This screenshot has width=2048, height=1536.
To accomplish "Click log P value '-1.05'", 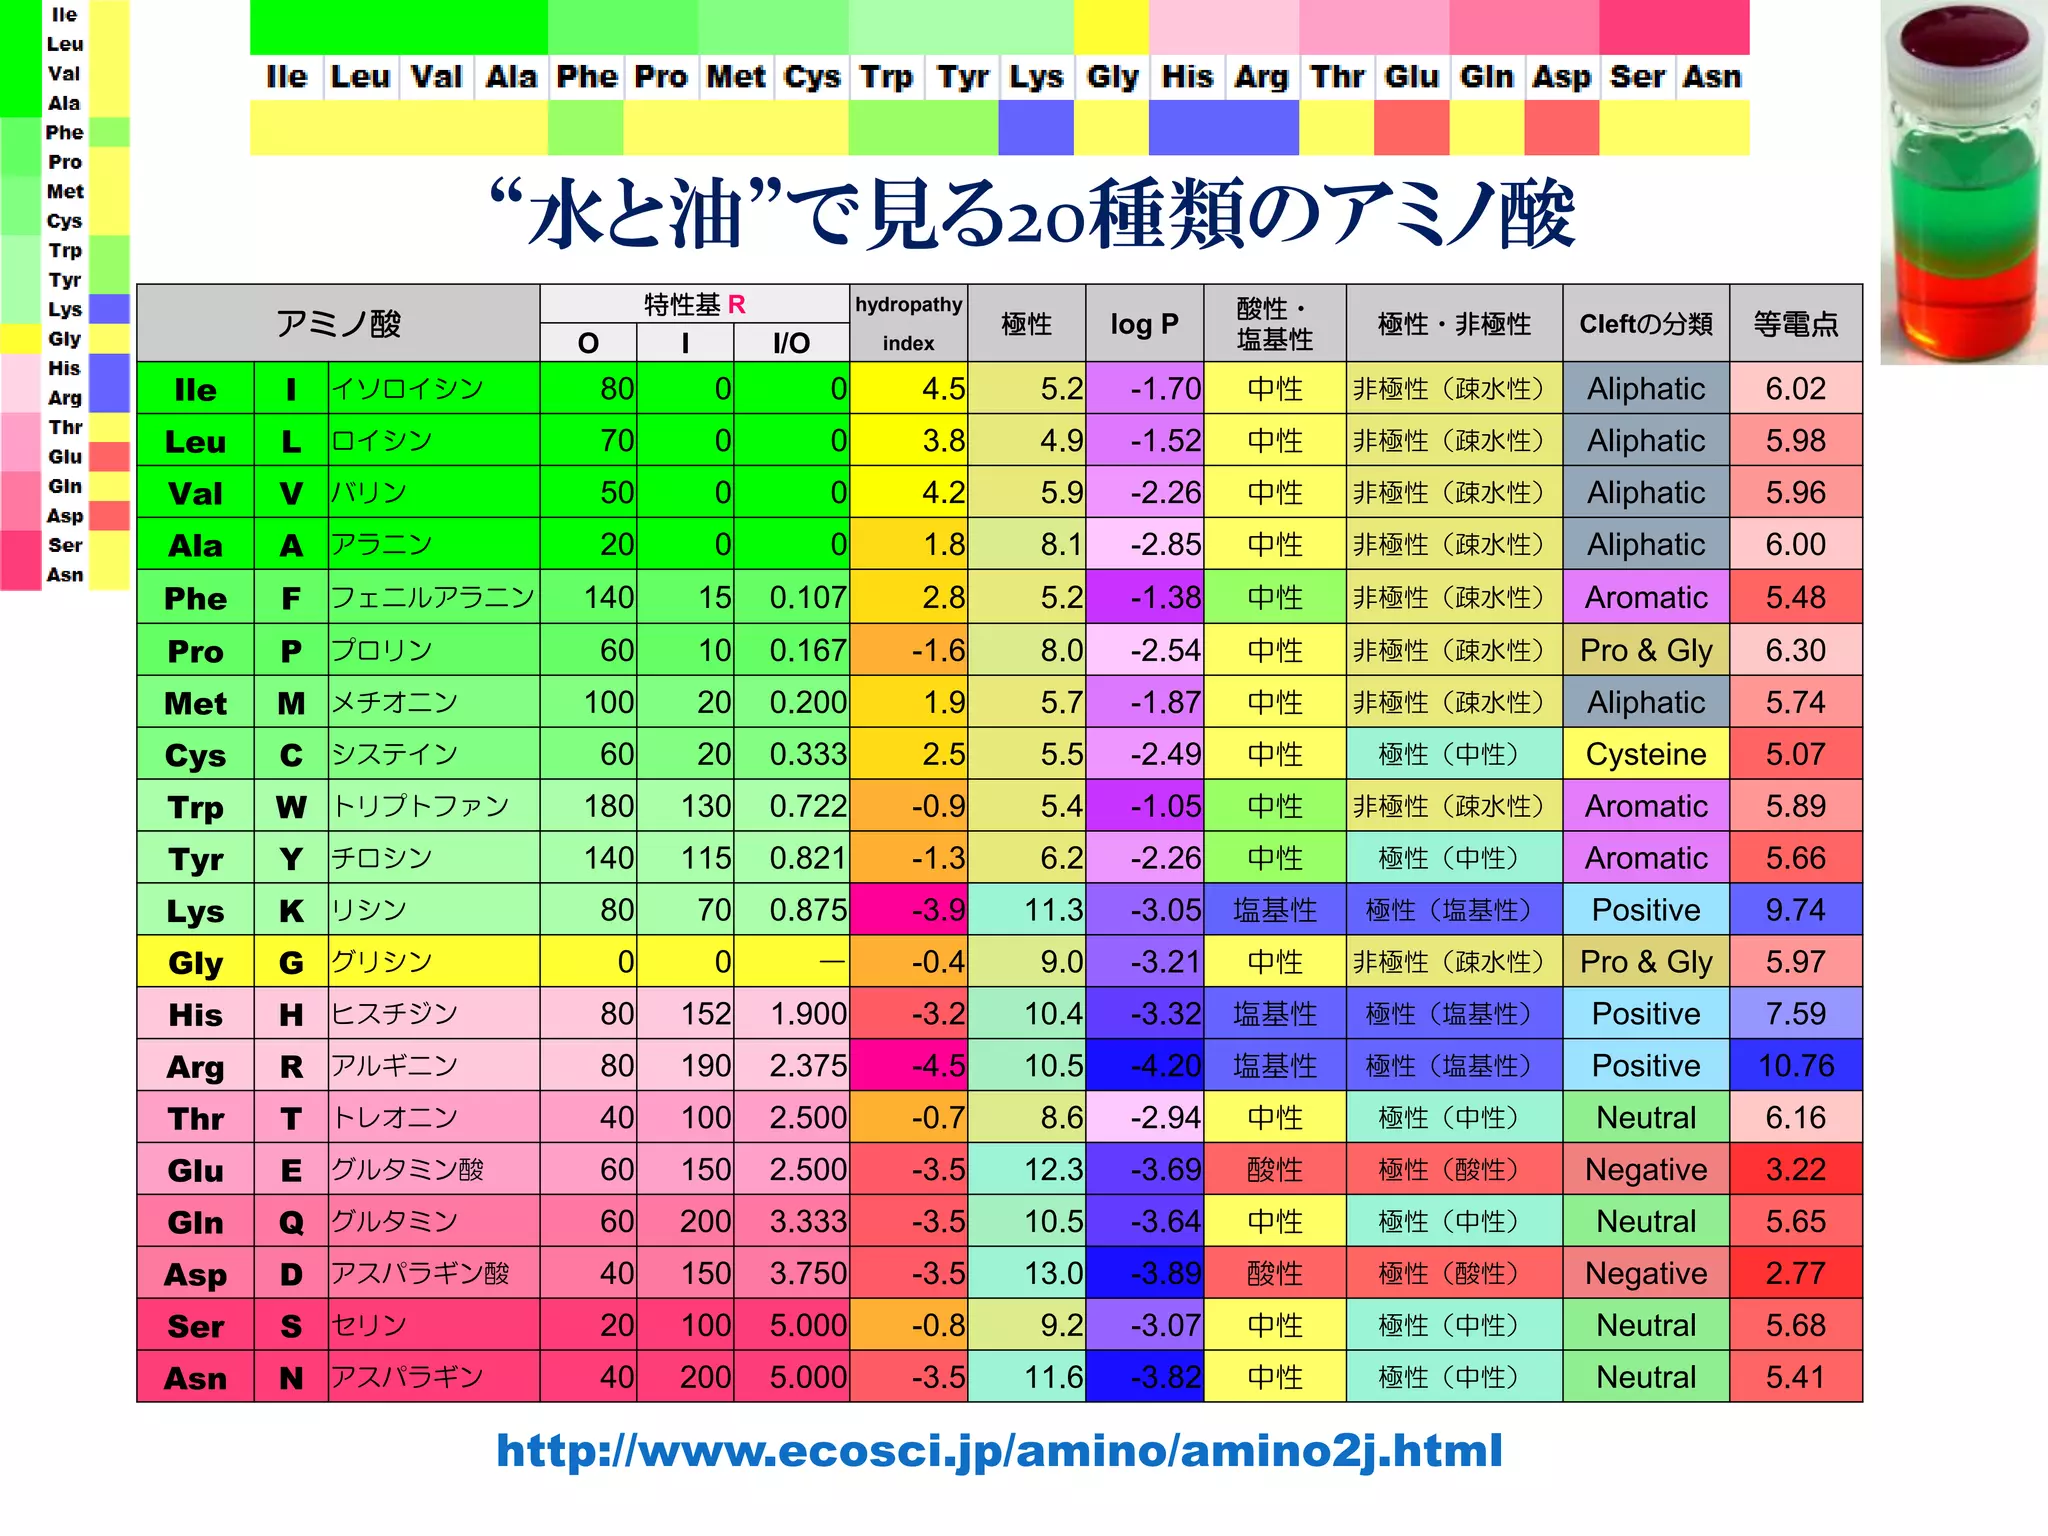I will click(1145, 806).
